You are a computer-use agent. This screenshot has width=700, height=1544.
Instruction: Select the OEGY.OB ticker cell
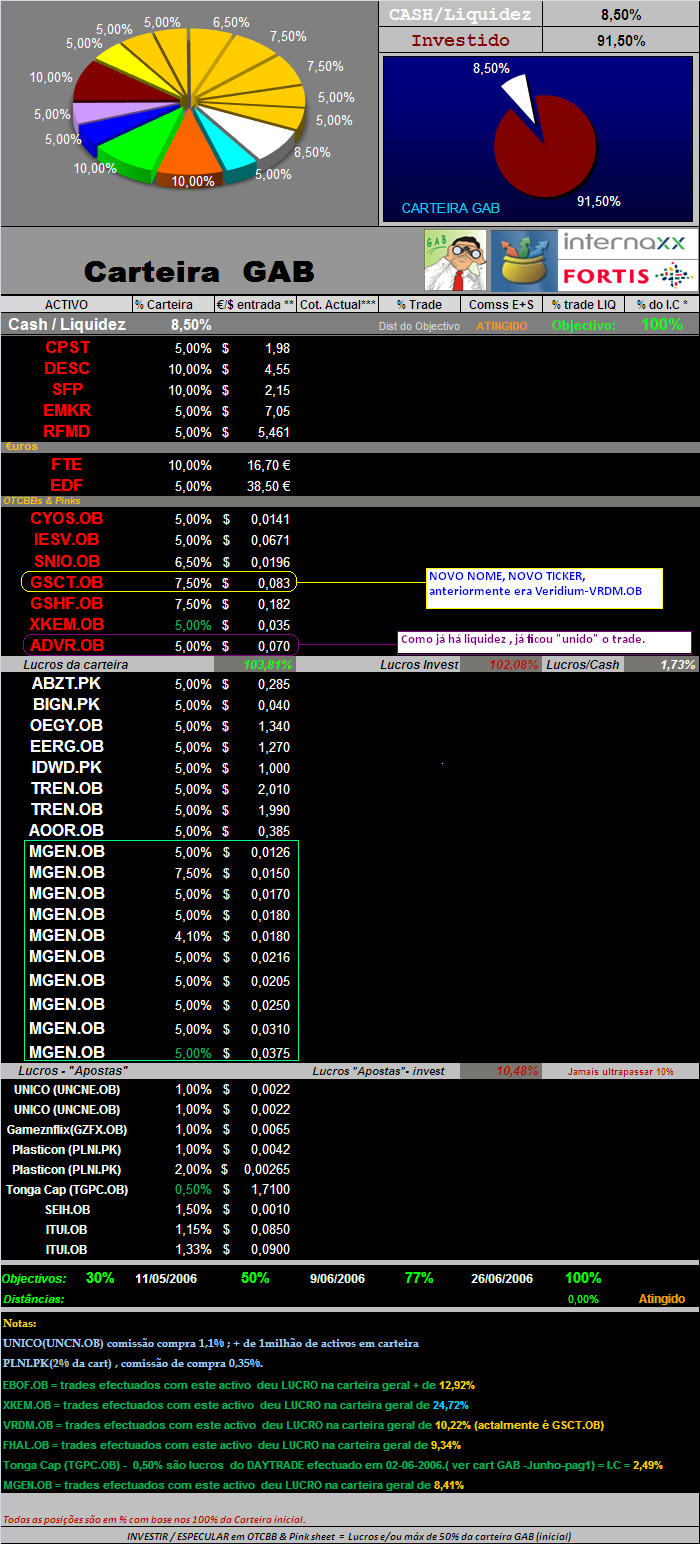[67, 725]
